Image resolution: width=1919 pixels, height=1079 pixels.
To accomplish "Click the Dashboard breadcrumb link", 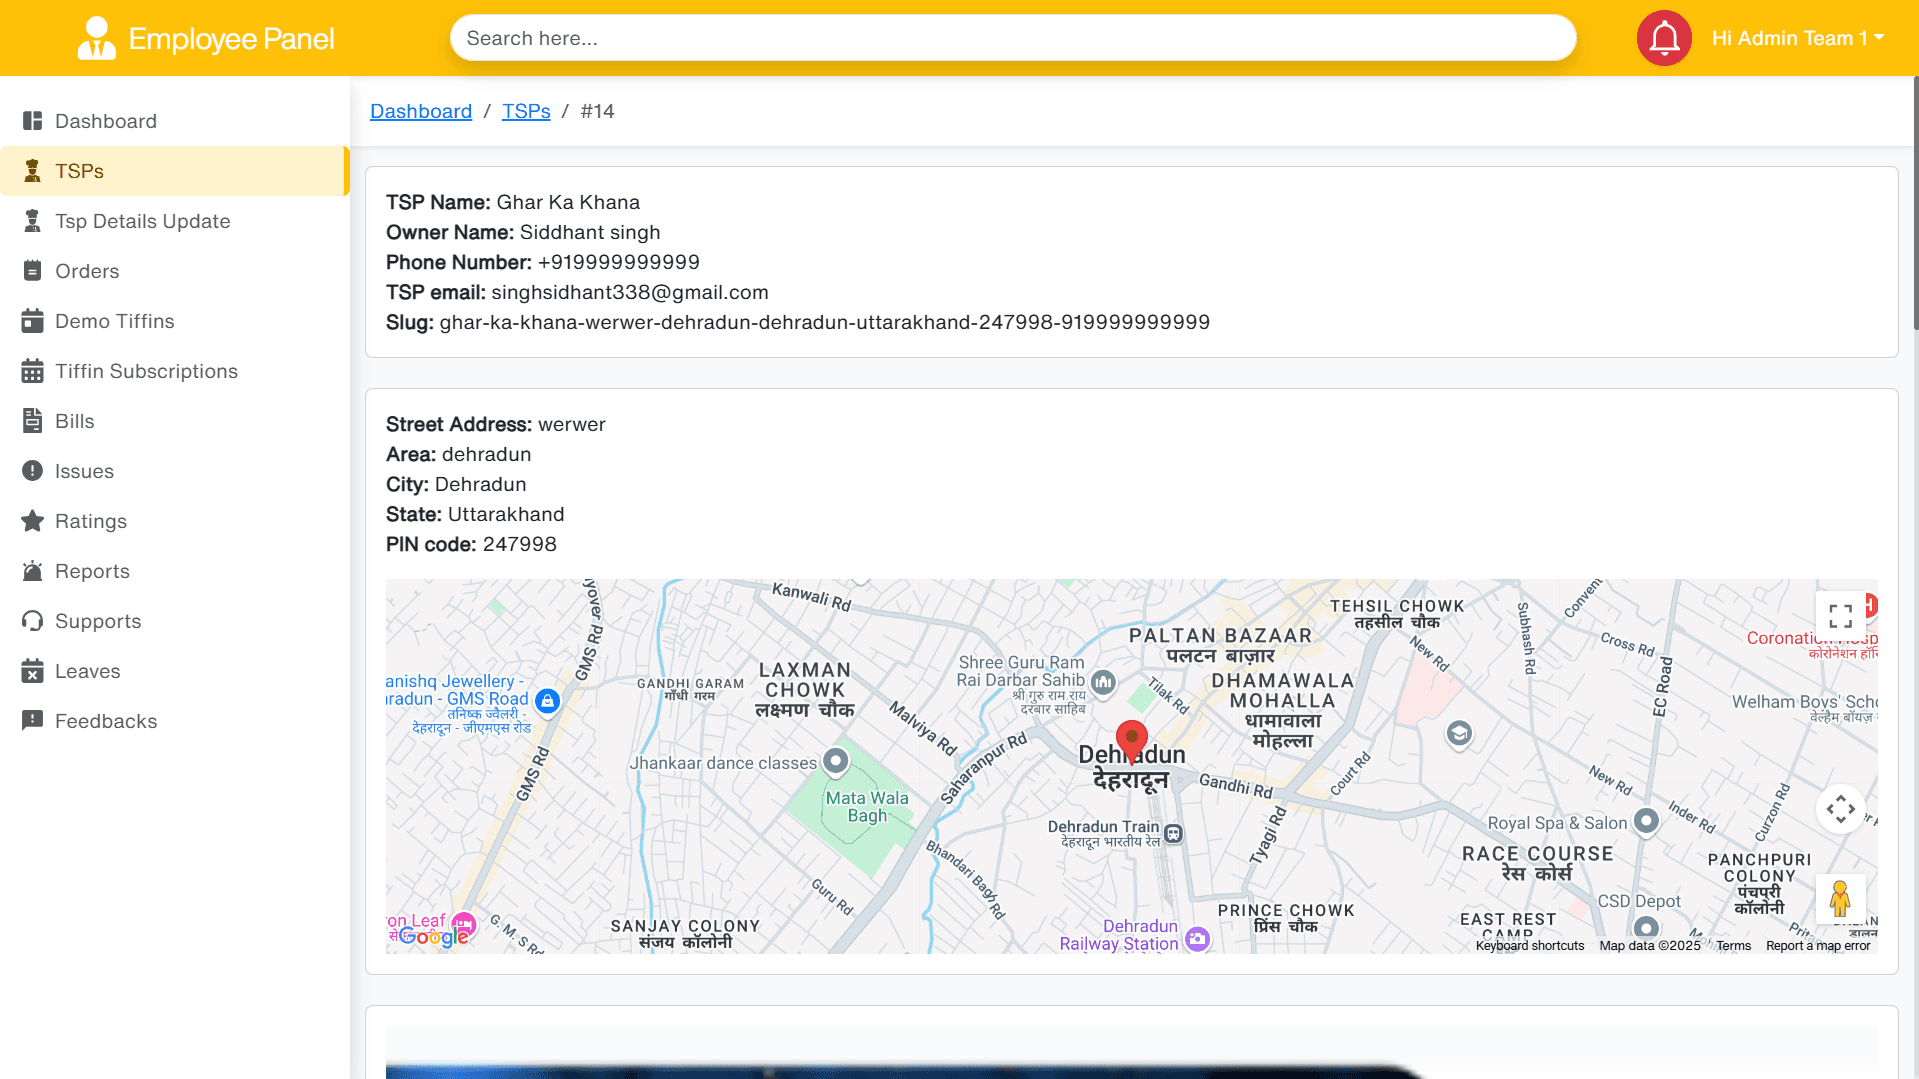I will click(420, 111).
